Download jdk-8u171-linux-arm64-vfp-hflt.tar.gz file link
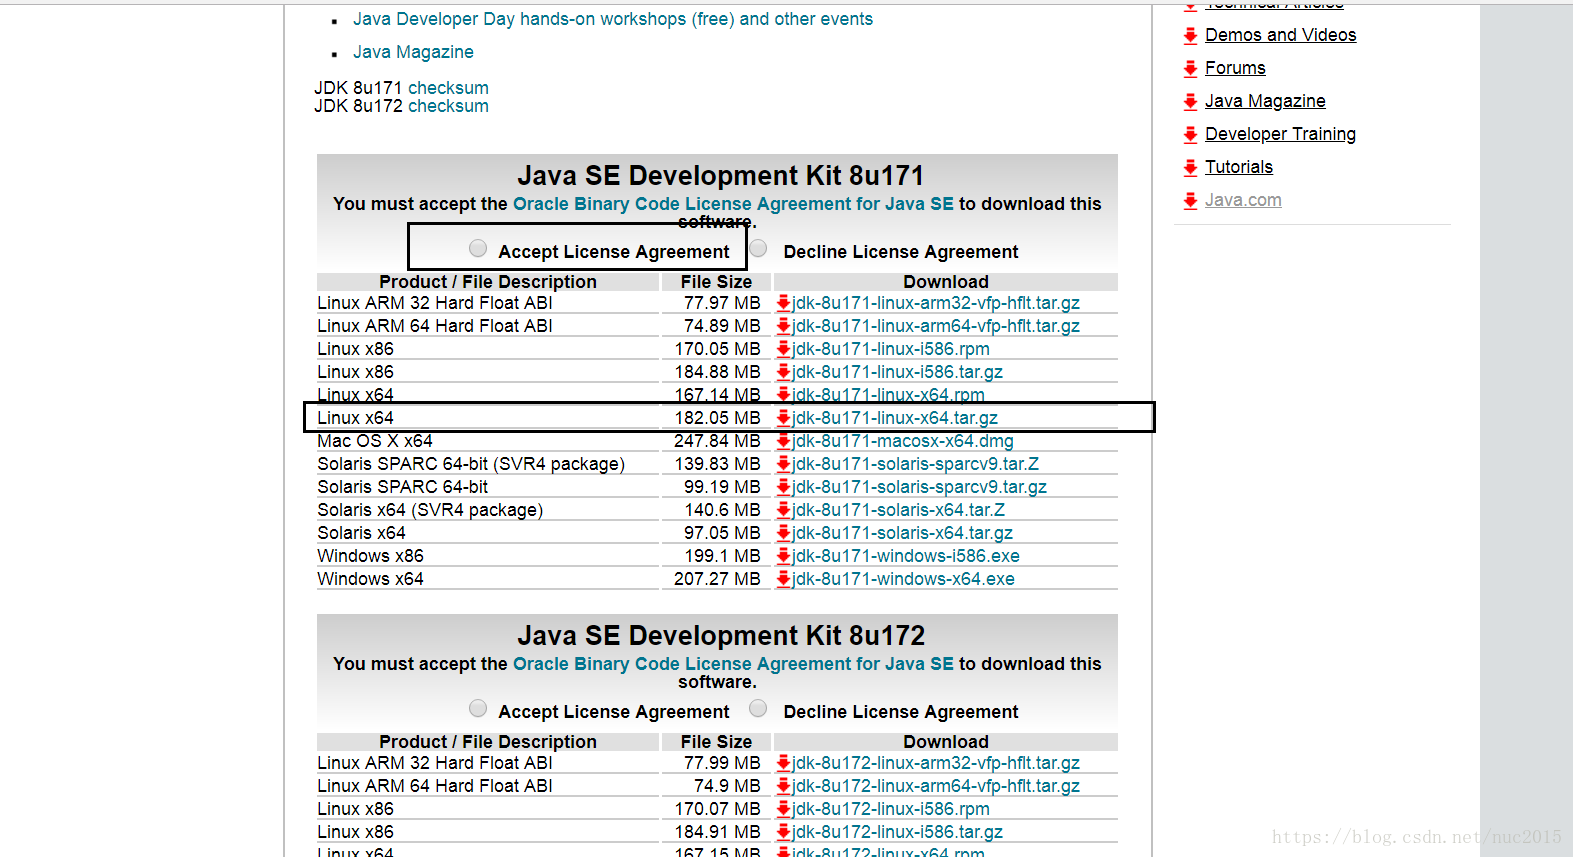The height and width of the screenshot is (857, 1573). (x=936, y=326)
